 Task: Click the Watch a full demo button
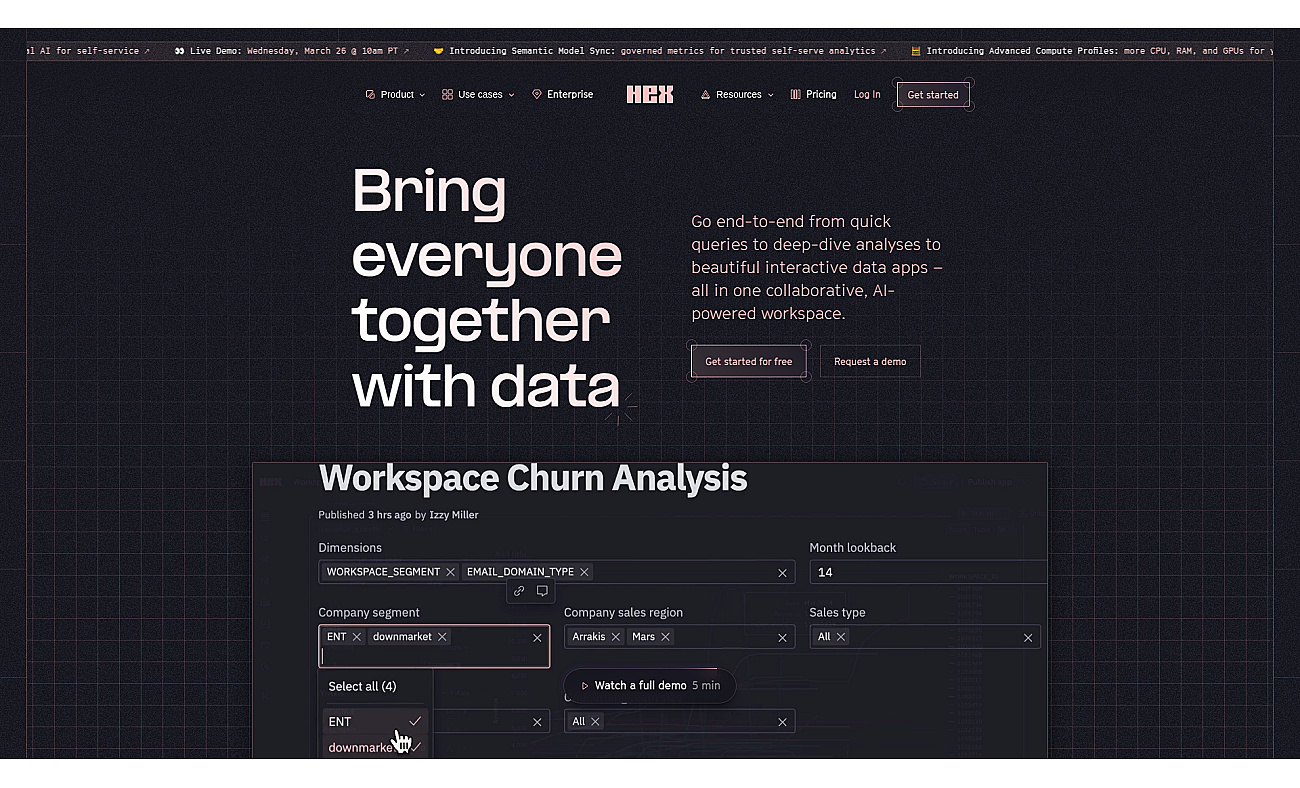click(649, 686)
